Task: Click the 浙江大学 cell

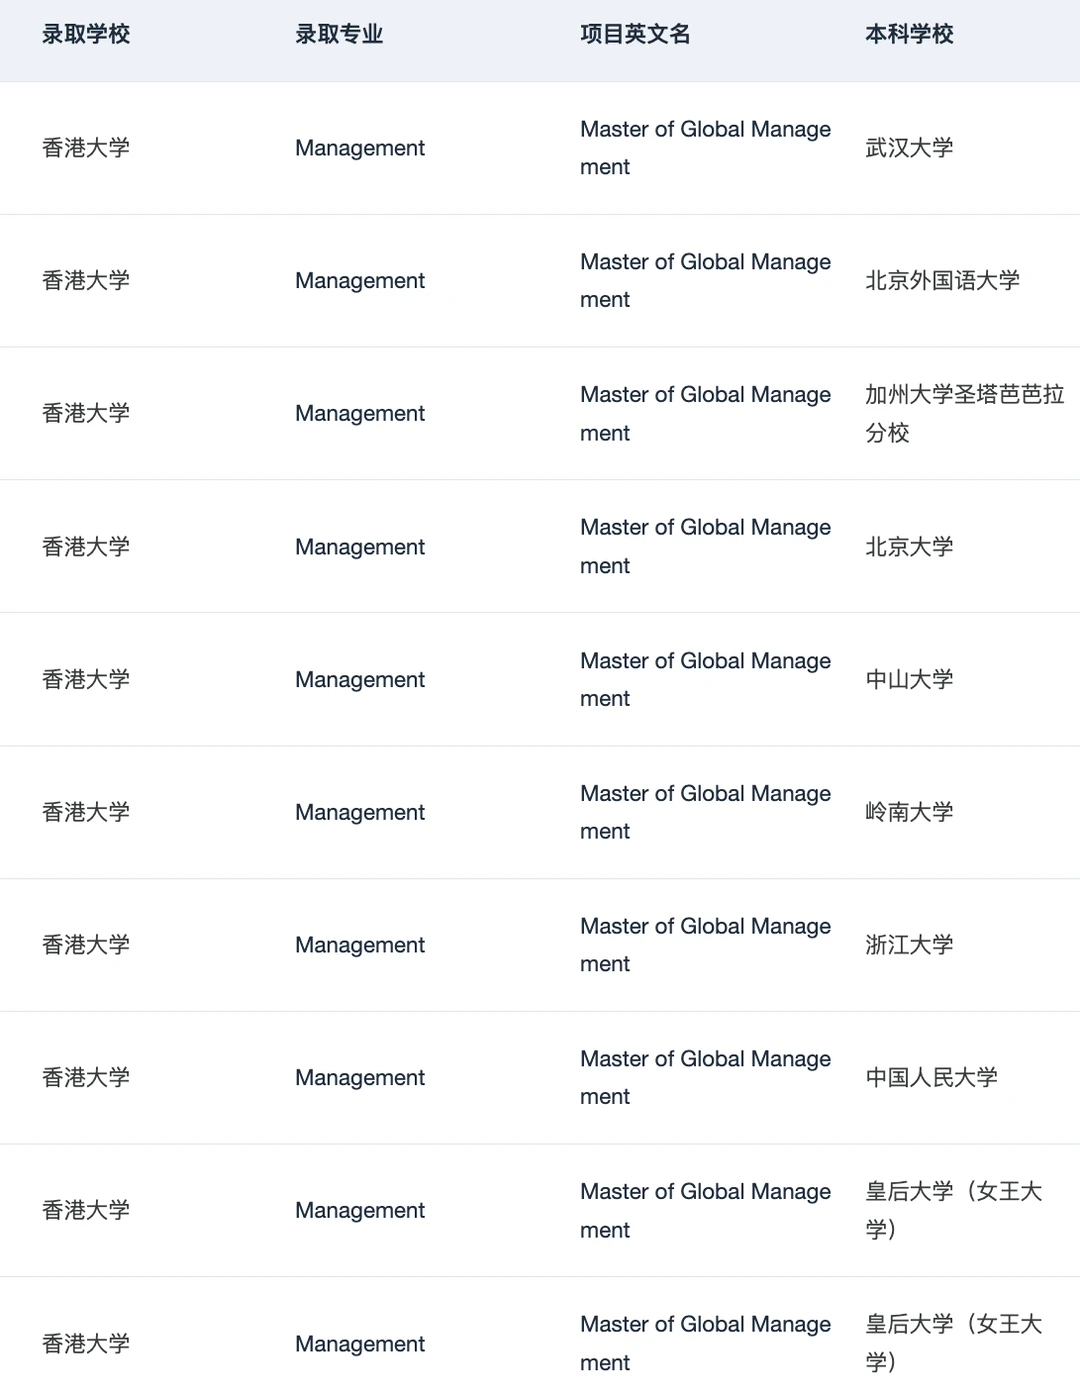Action: (x=909, y=945)
